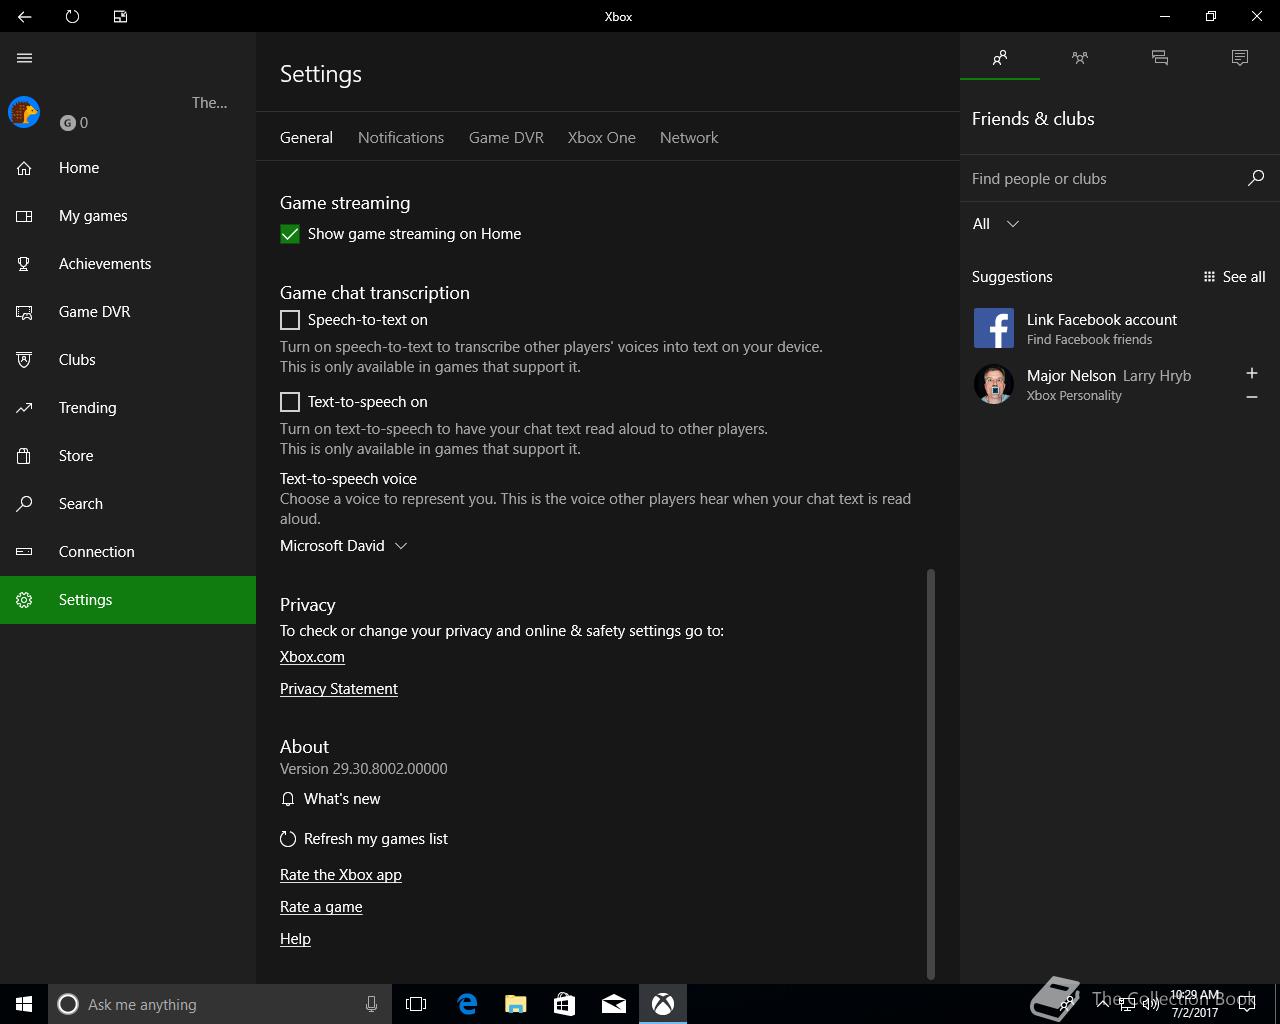Open Game DVR in sidebar
This screenshot has width=1280, height=1024.
pyautogui.click(x=128, y=312)
